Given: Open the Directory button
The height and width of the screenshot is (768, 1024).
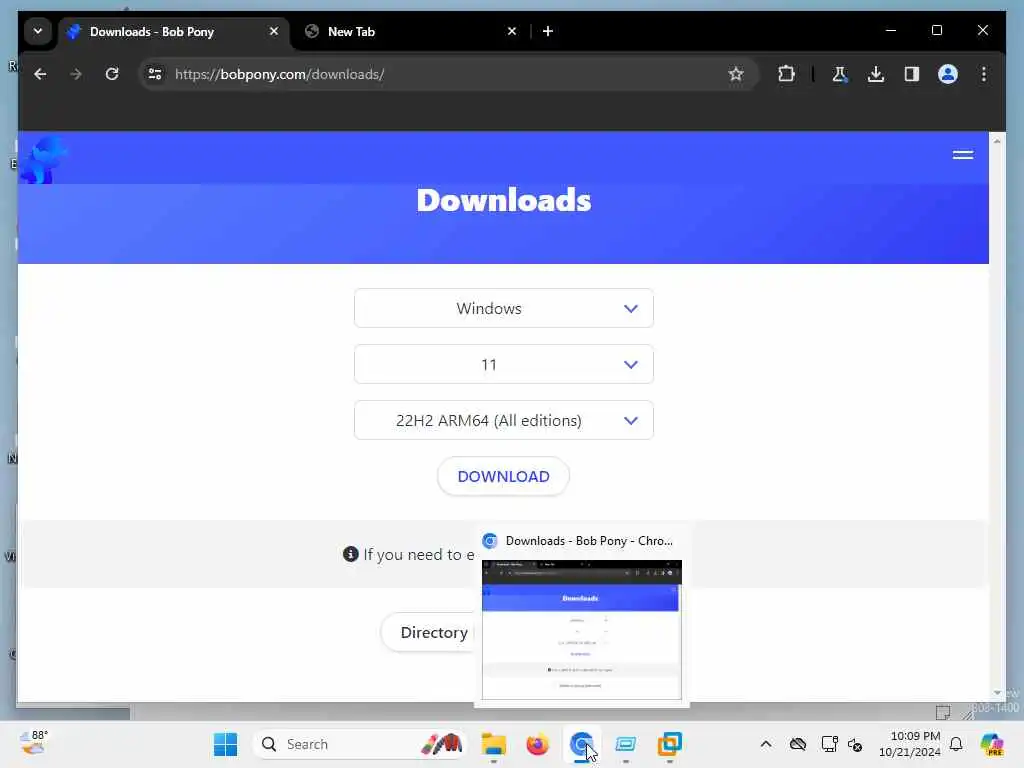Looking at the screenshot, I should (x=428, y=633).
